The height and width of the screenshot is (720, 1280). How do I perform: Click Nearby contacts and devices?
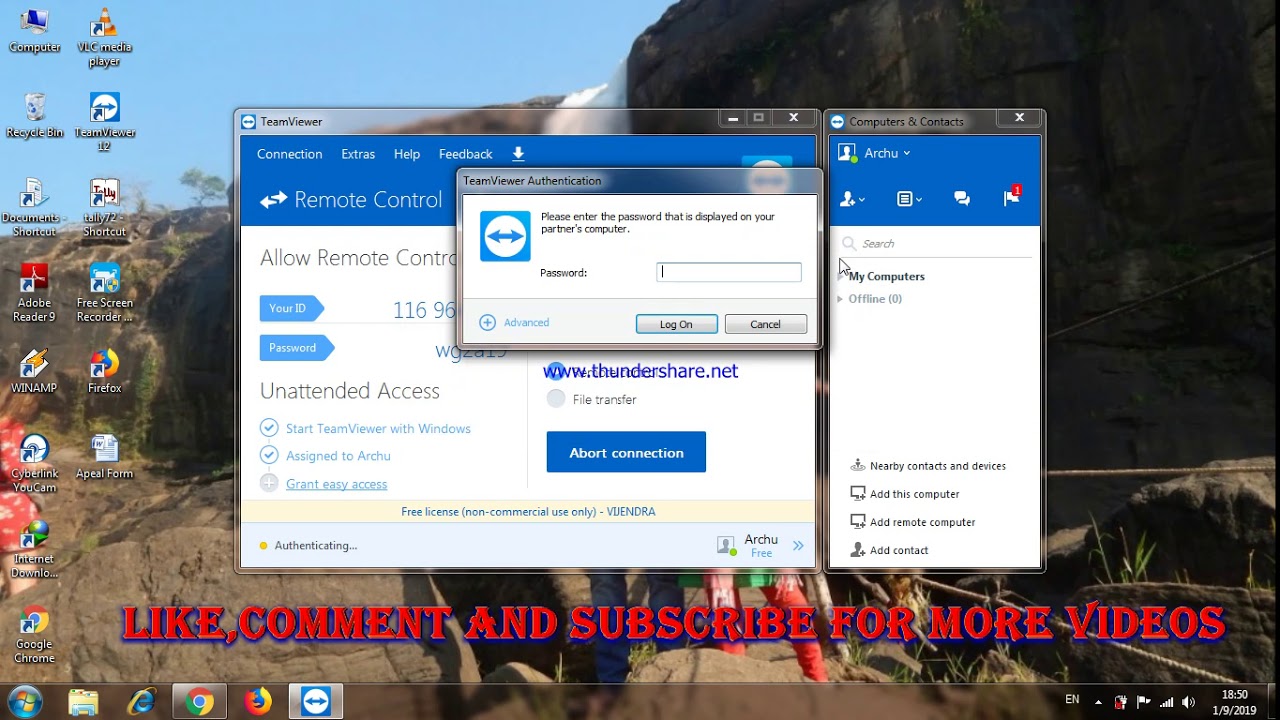pos(928,466)
